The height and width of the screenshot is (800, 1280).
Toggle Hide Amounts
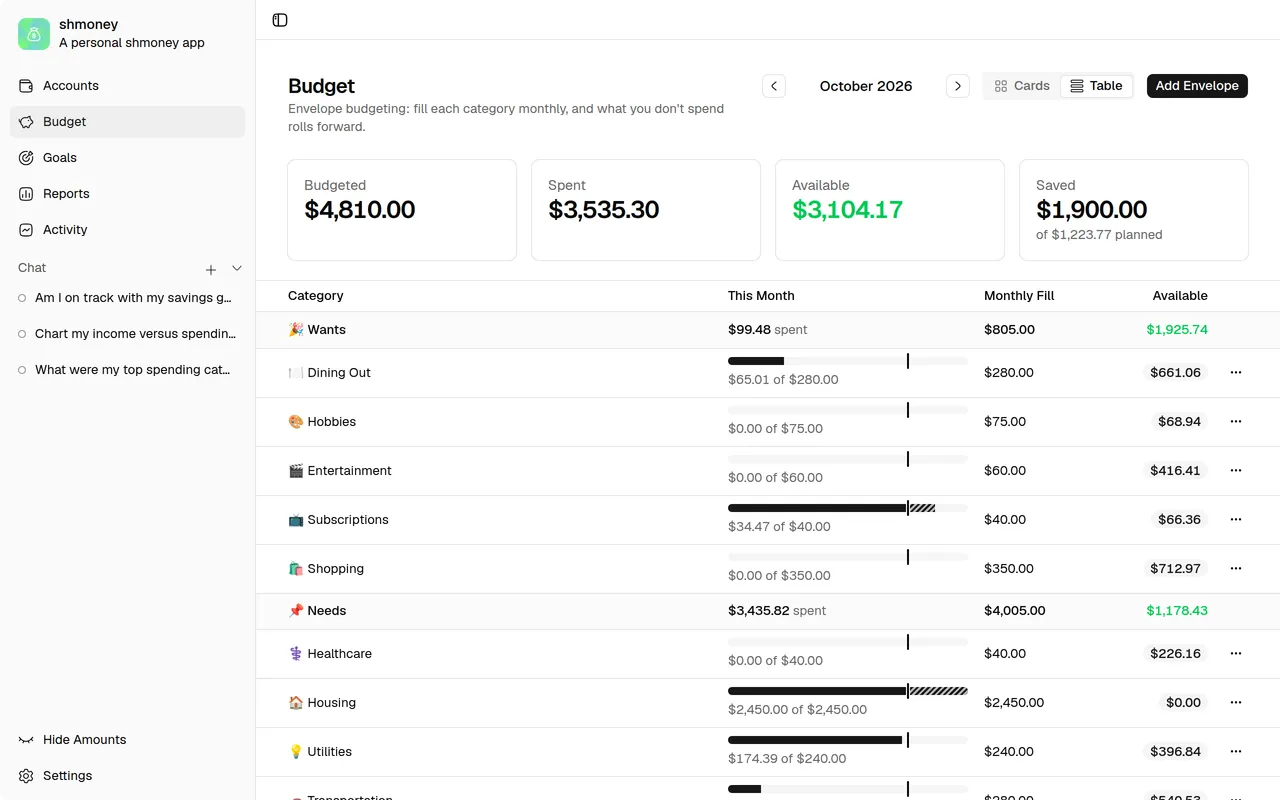click(127, 740)
